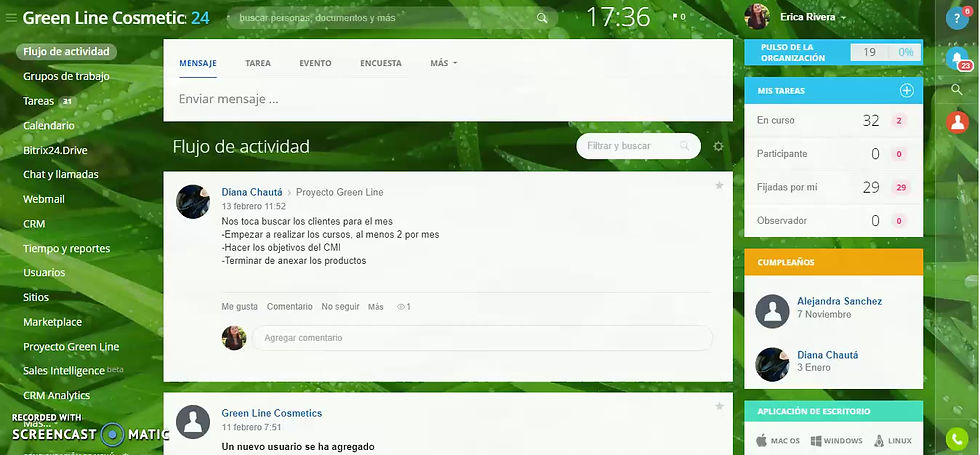Viewport: 980px width, 455px height.
Task: Open Marketplace in the left menu
Action: coord(52,322)
